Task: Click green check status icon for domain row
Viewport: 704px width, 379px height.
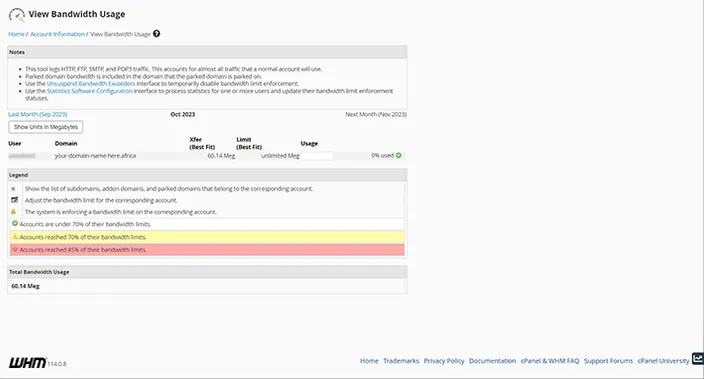Action: pyautogui.click(x=399, y=155)
